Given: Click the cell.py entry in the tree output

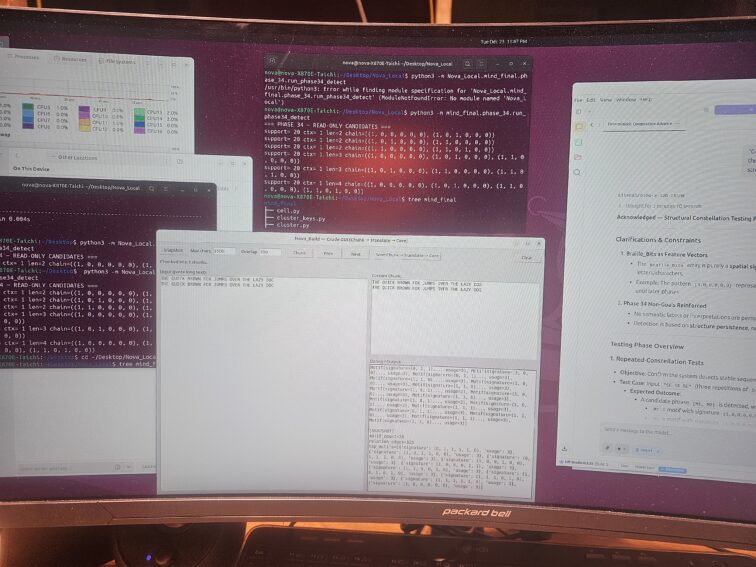Looking at the screenshot, I should click(x=288, y=211).
